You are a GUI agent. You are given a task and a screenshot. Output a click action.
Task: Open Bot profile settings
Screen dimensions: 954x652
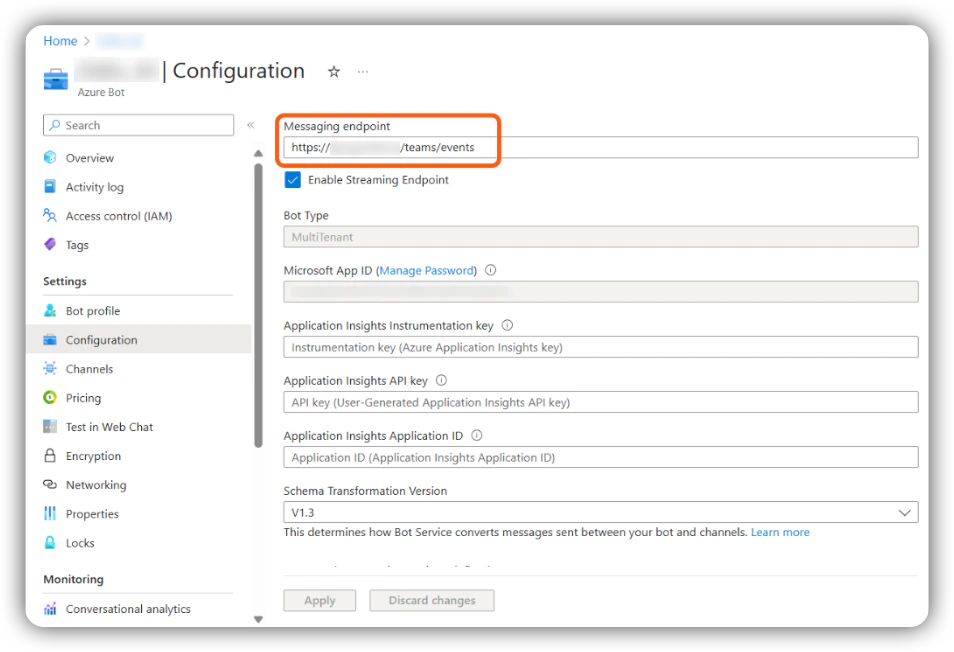click(92, 311)
